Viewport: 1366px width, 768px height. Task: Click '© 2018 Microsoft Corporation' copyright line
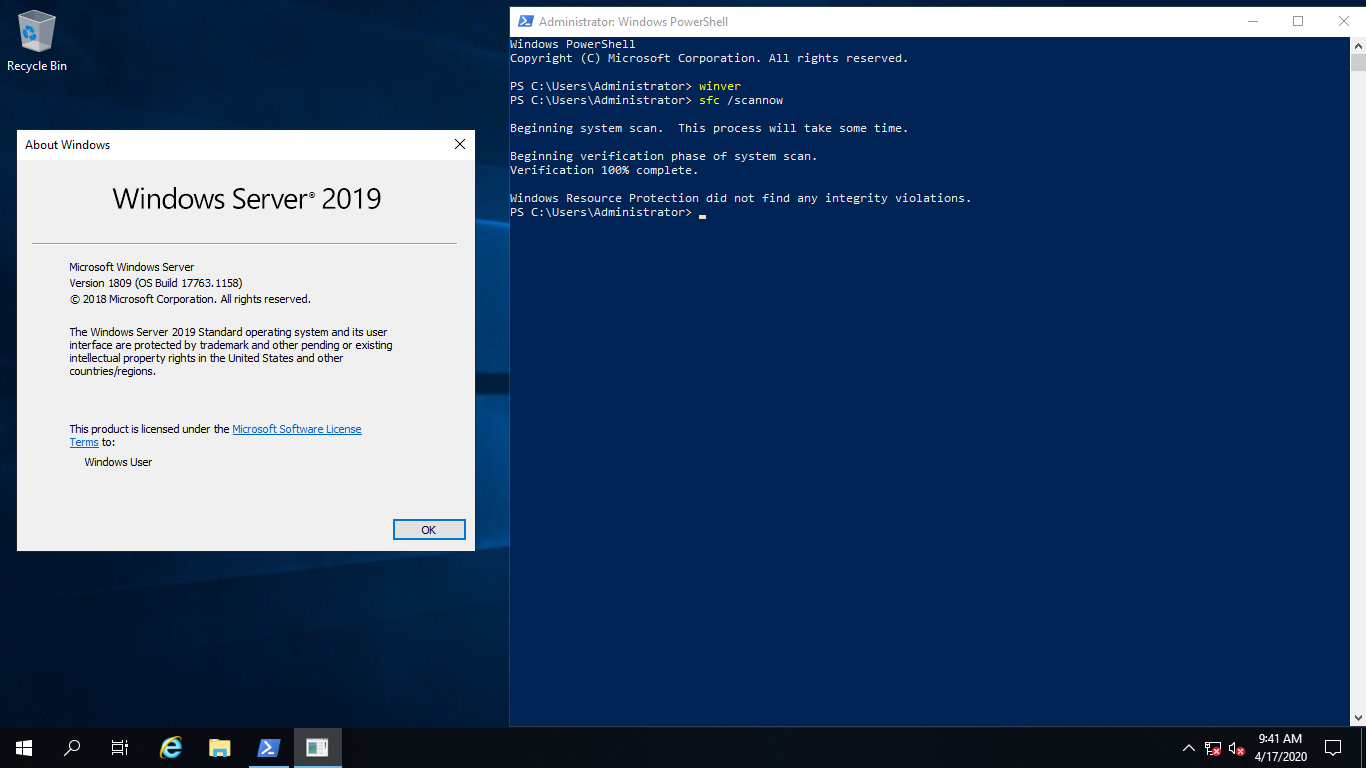(x=190, y=299)
